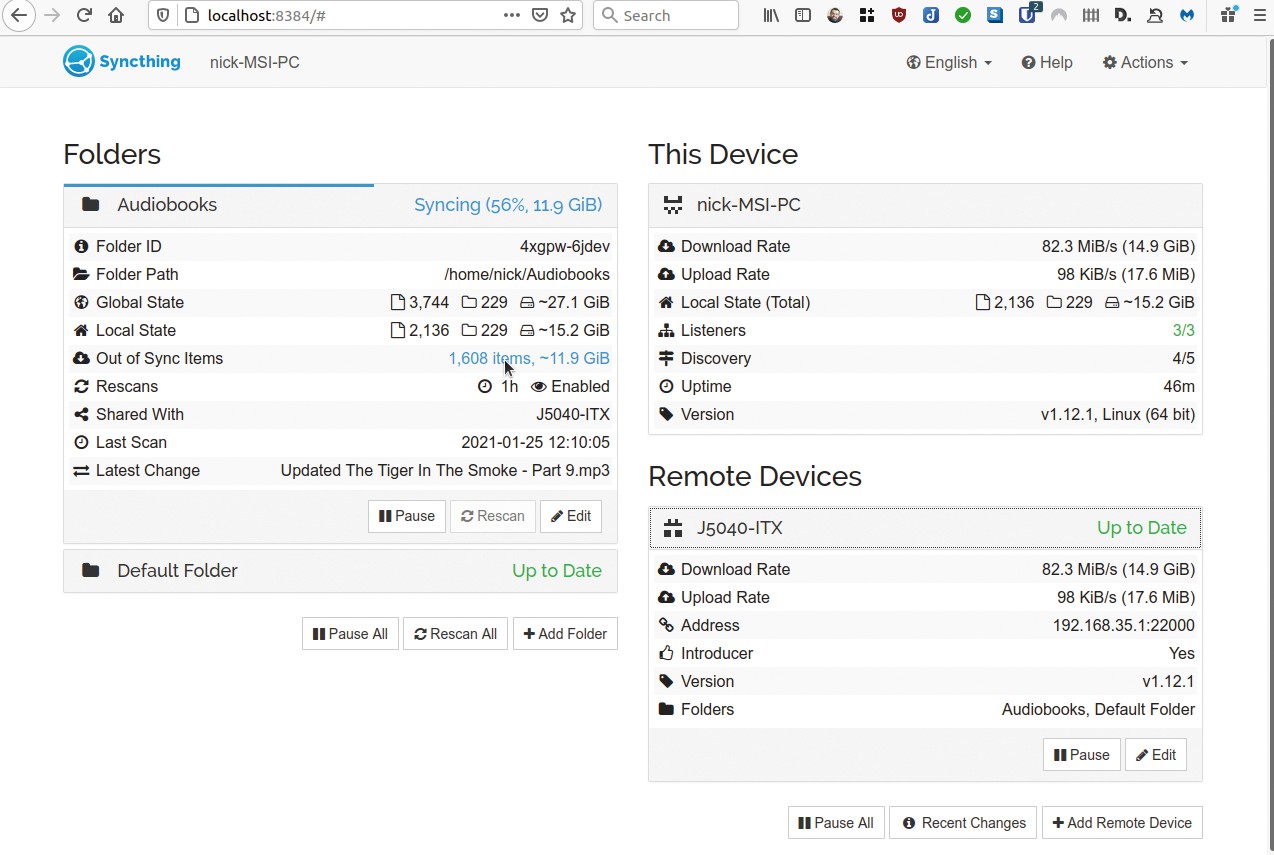The width and height of the screenshot is (1274, 855).
Task: Open Recent Changes
Action: (x=964, y=823)
